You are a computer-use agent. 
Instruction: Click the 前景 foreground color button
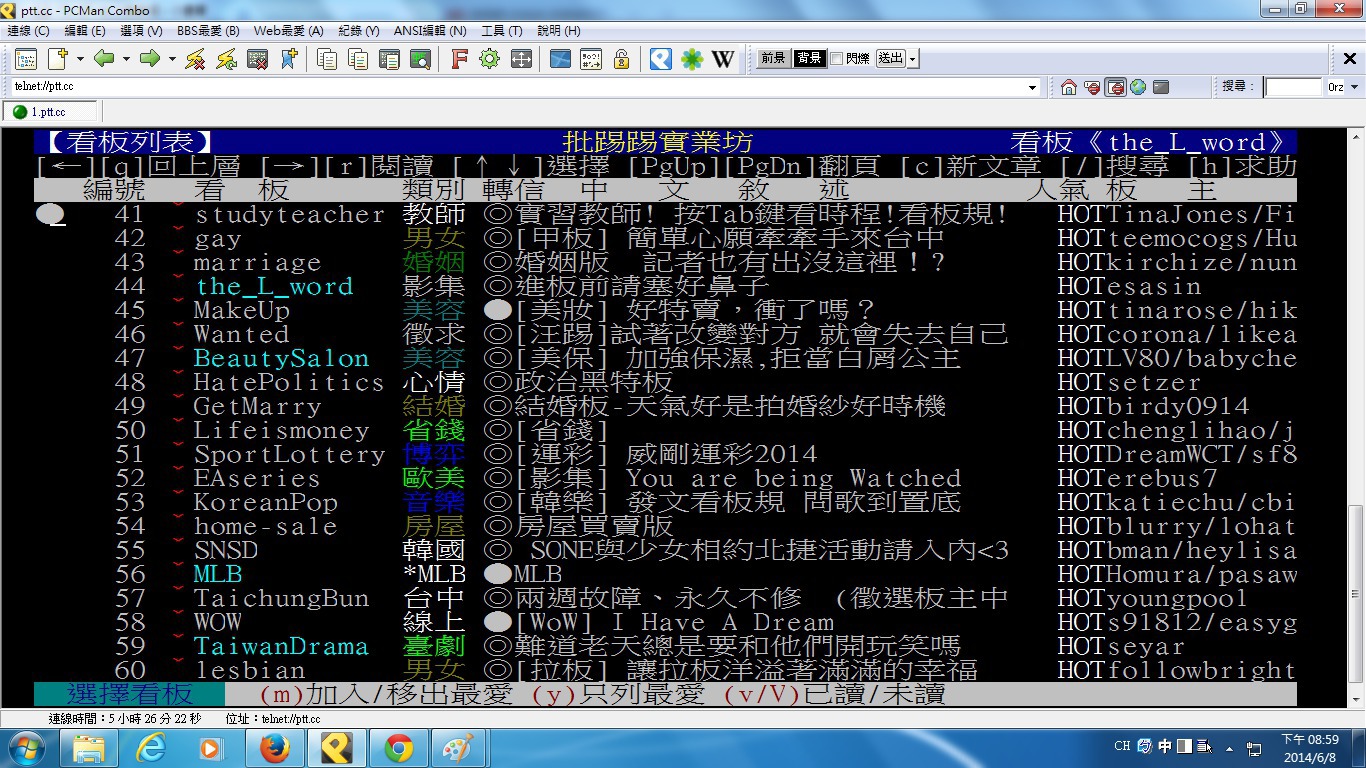pos(773,59)
